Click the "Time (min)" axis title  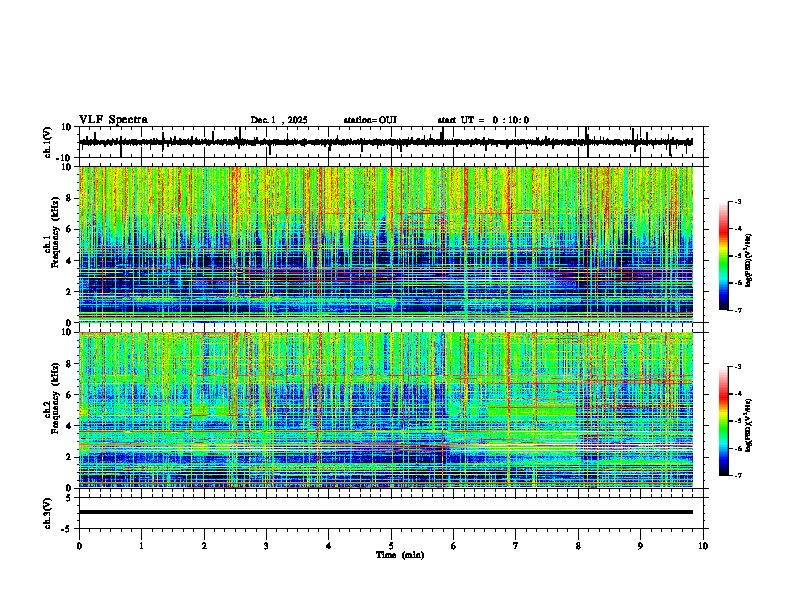pyautogui.click(x=400, y=555)
